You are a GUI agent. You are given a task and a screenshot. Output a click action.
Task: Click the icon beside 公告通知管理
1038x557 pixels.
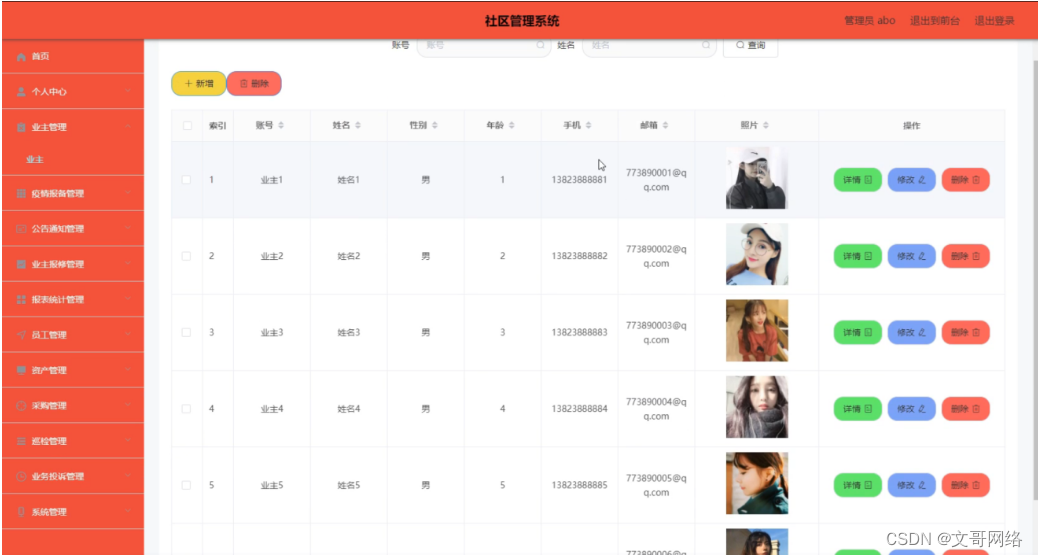pos(21,228)
